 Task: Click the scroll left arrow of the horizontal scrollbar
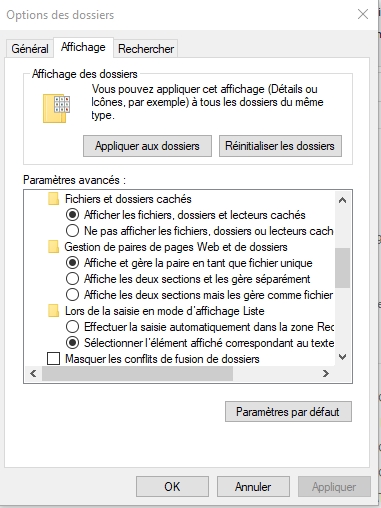(x=33, y=373)
